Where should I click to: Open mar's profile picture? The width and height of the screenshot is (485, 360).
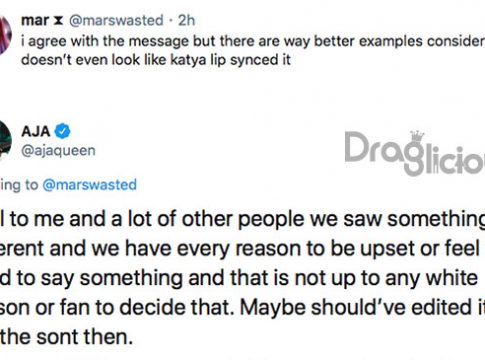[5, 35]
